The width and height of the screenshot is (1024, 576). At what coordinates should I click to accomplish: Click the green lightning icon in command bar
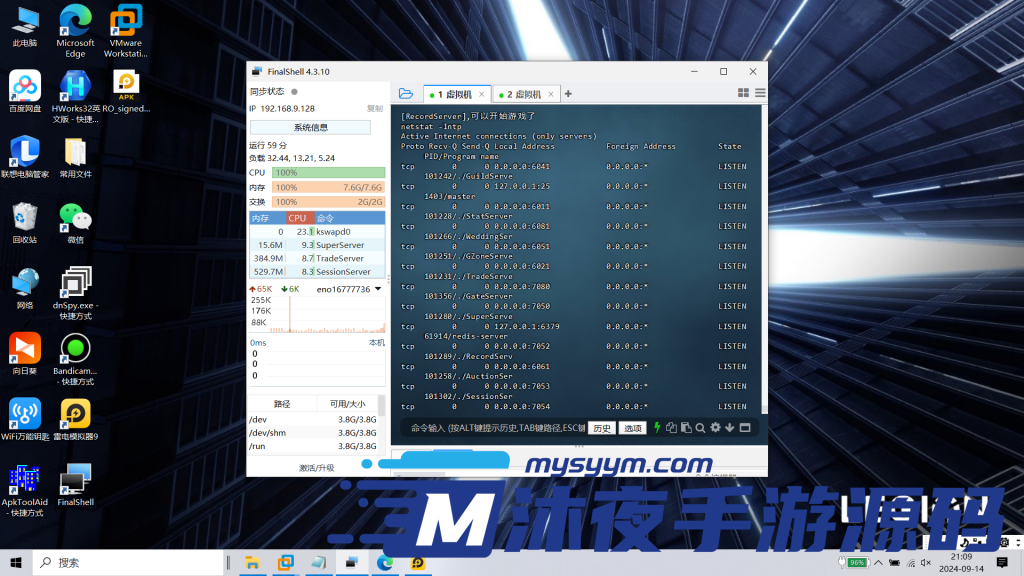pos(657,427)
